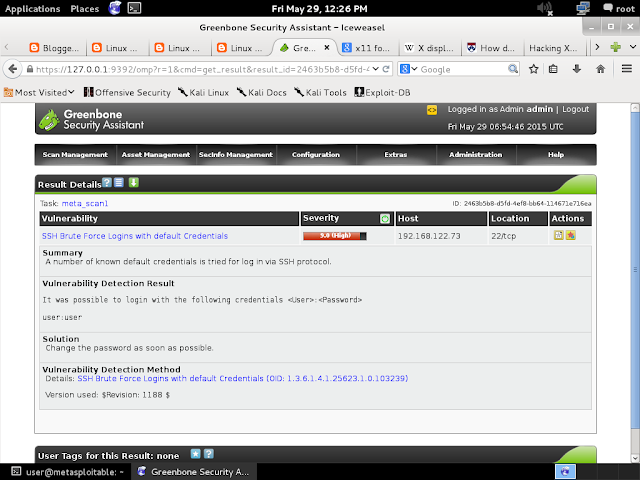Open the Greenbone Help menu

556,155
